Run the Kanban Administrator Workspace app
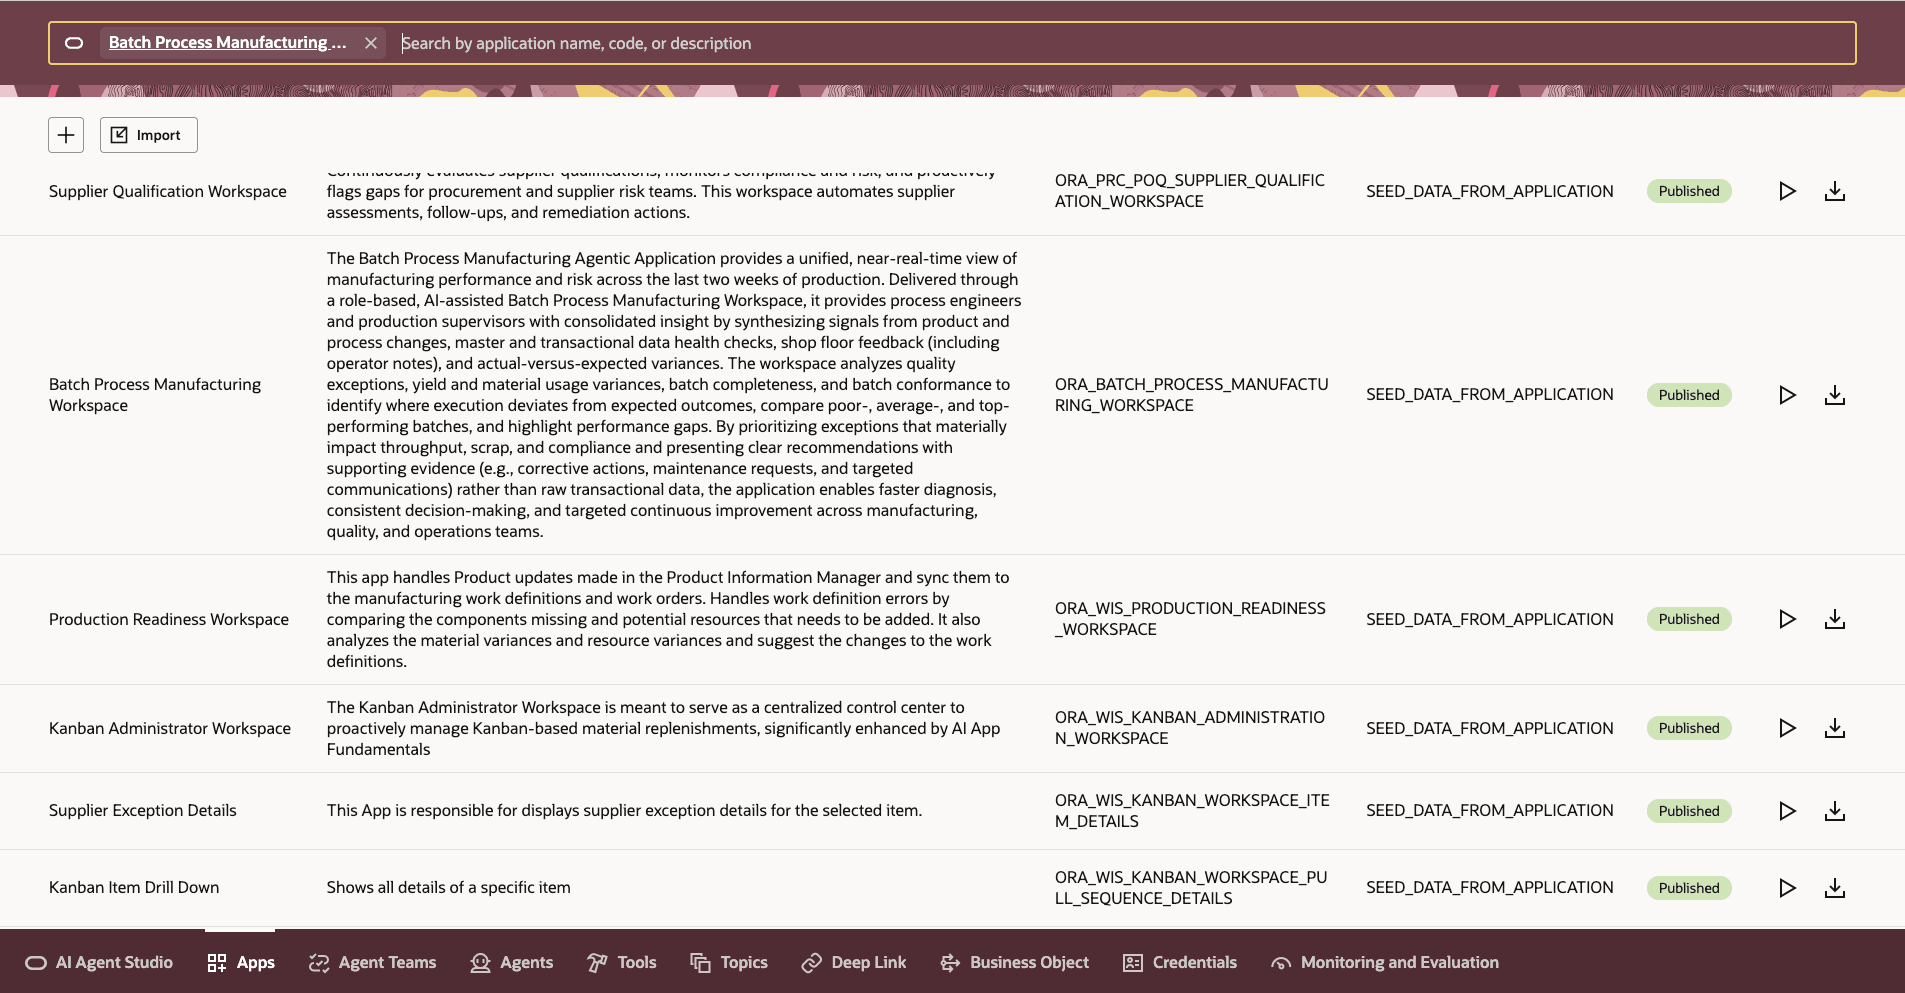This screenshot has width=1905, height=993. click(1787, 728)
